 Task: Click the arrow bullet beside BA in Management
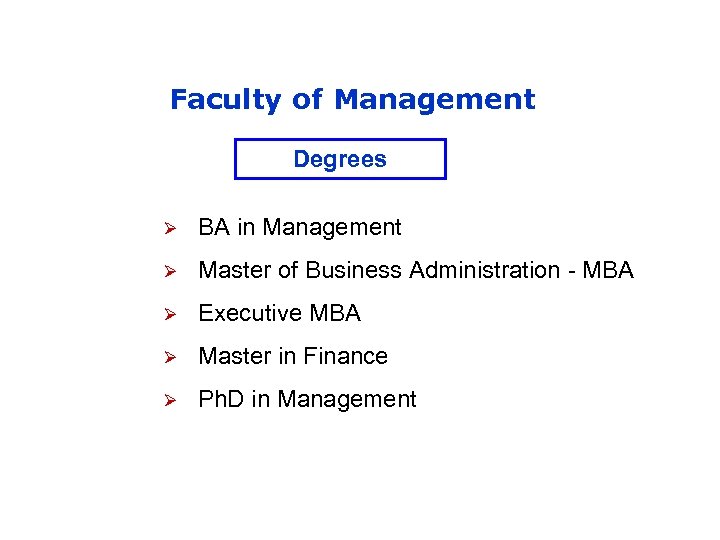pyautogui.click(x=171, y=228)
